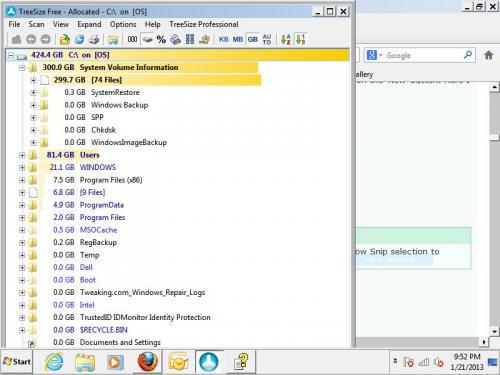
Task: Open the Options menu
Action: pos(123,24)
